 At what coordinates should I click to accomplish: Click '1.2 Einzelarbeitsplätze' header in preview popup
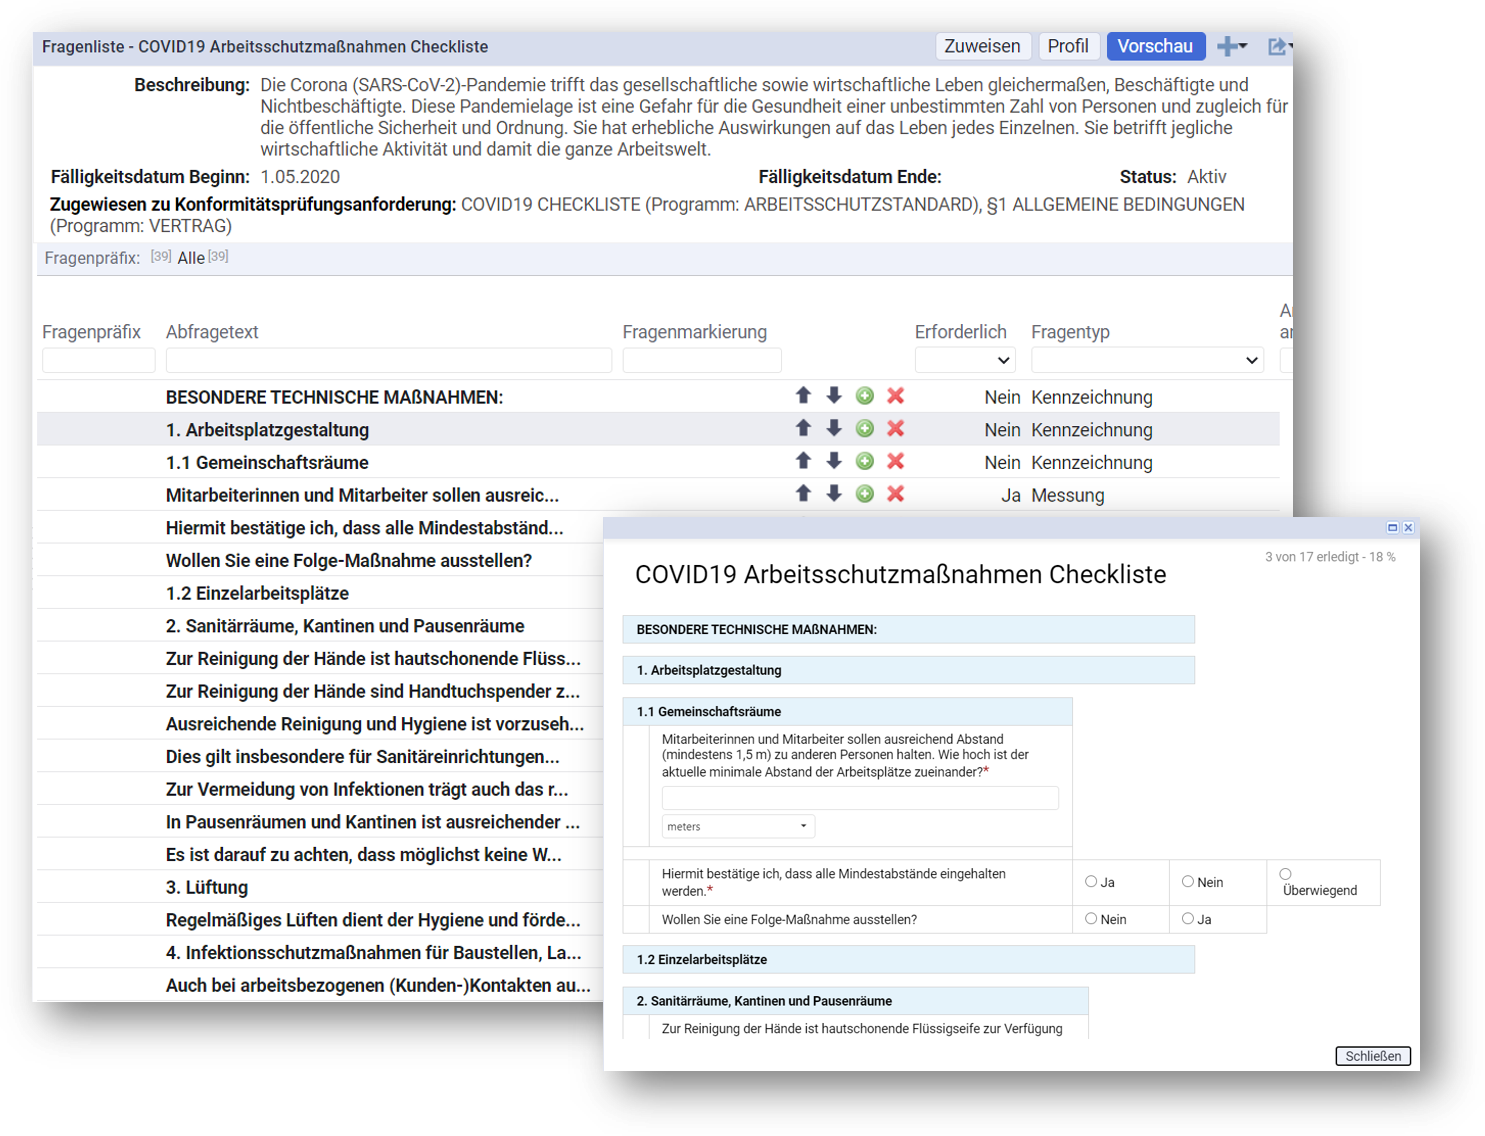908,959
